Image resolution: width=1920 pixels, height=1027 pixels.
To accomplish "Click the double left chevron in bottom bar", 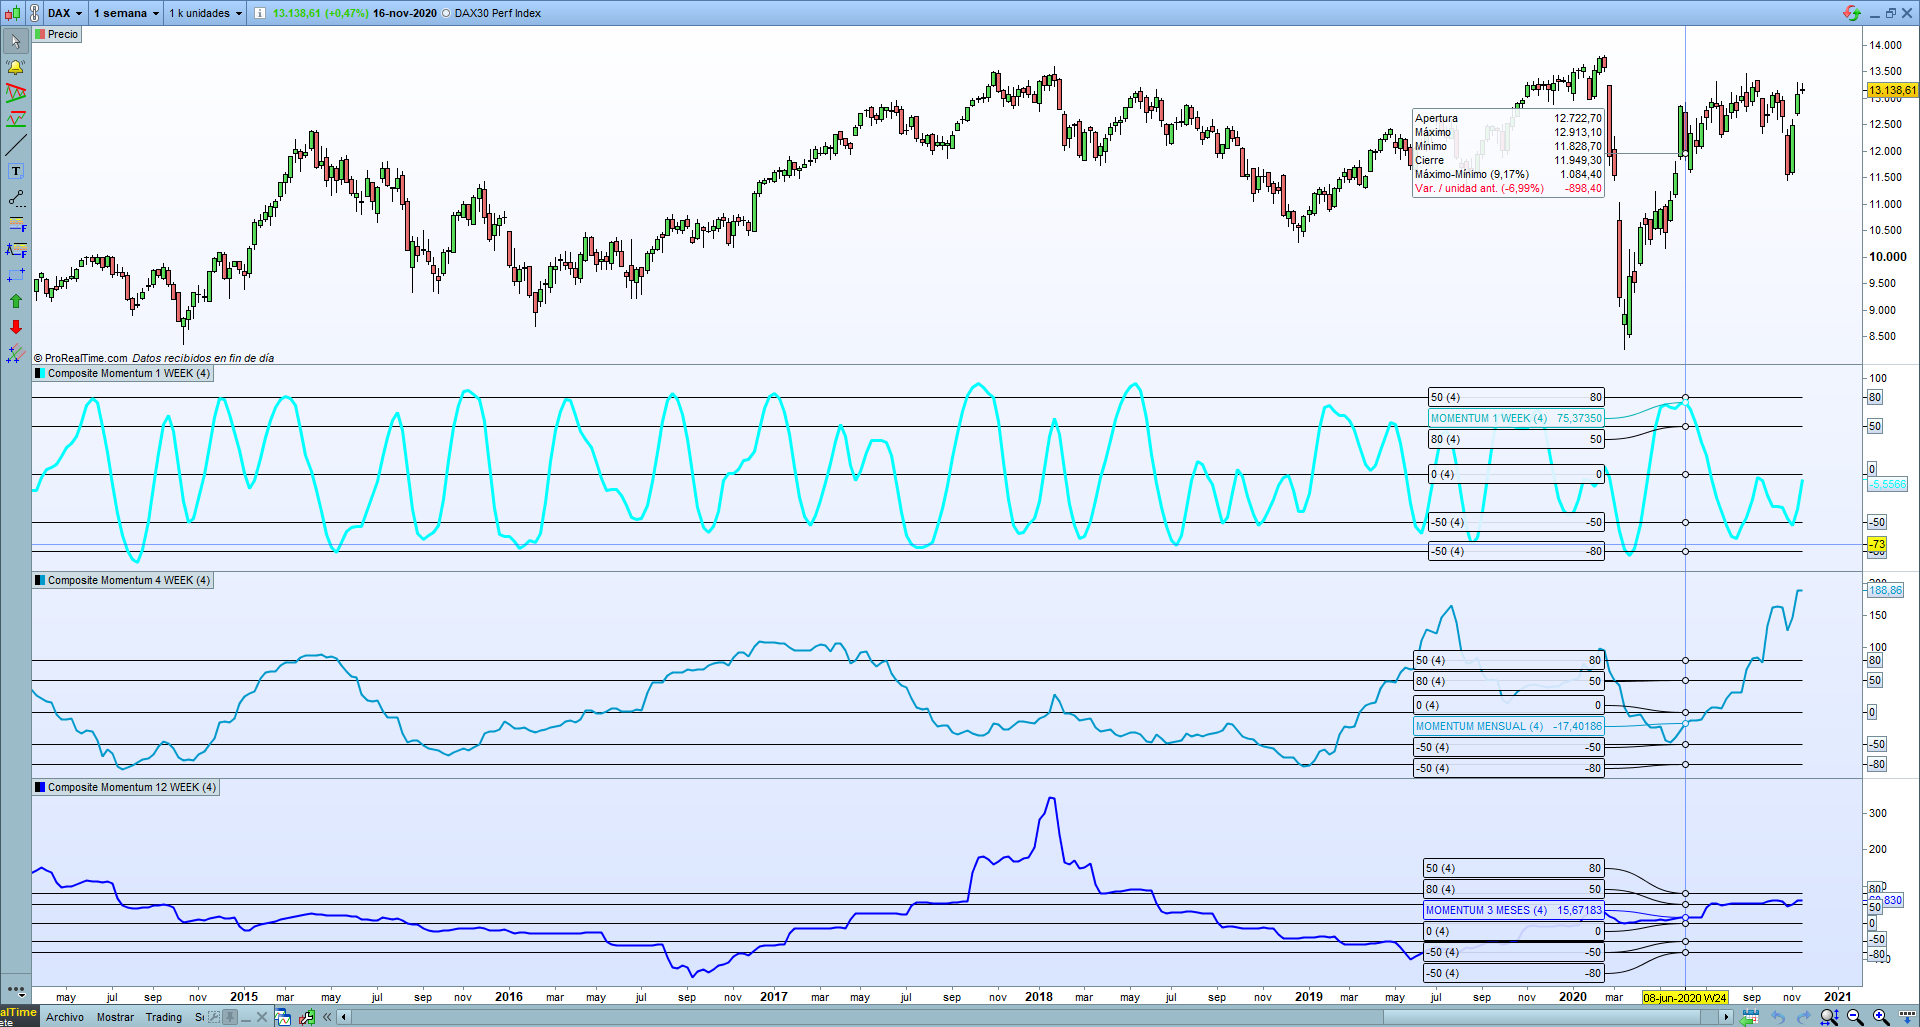I will point(327,1017).
